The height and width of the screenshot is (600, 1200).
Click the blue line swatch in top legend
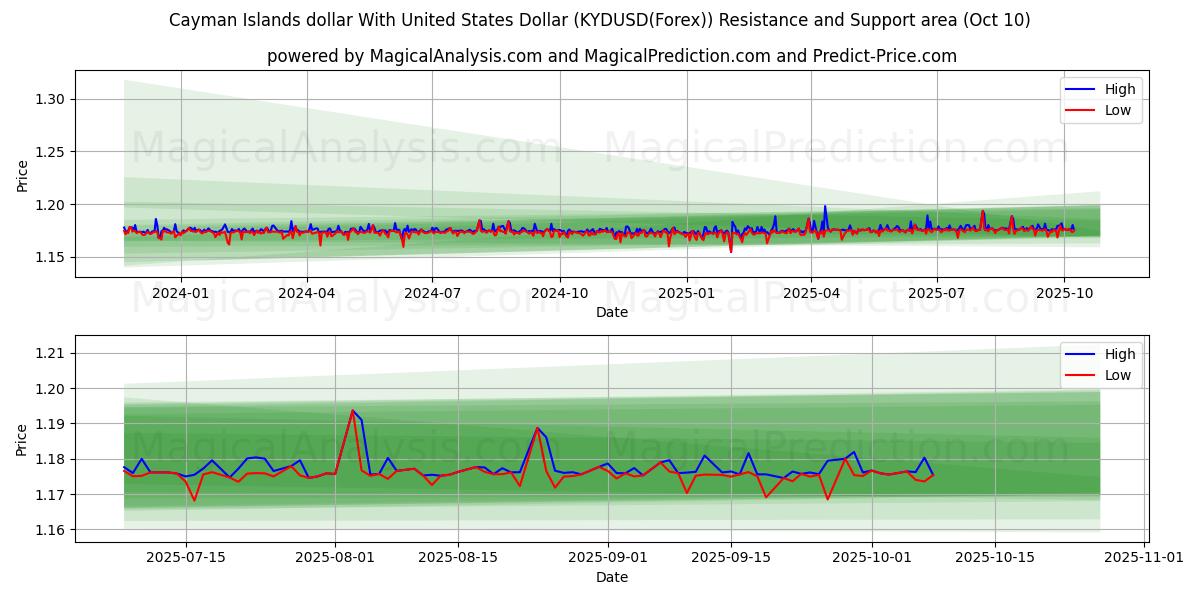pyautogui.click(x=1081, y=90)
